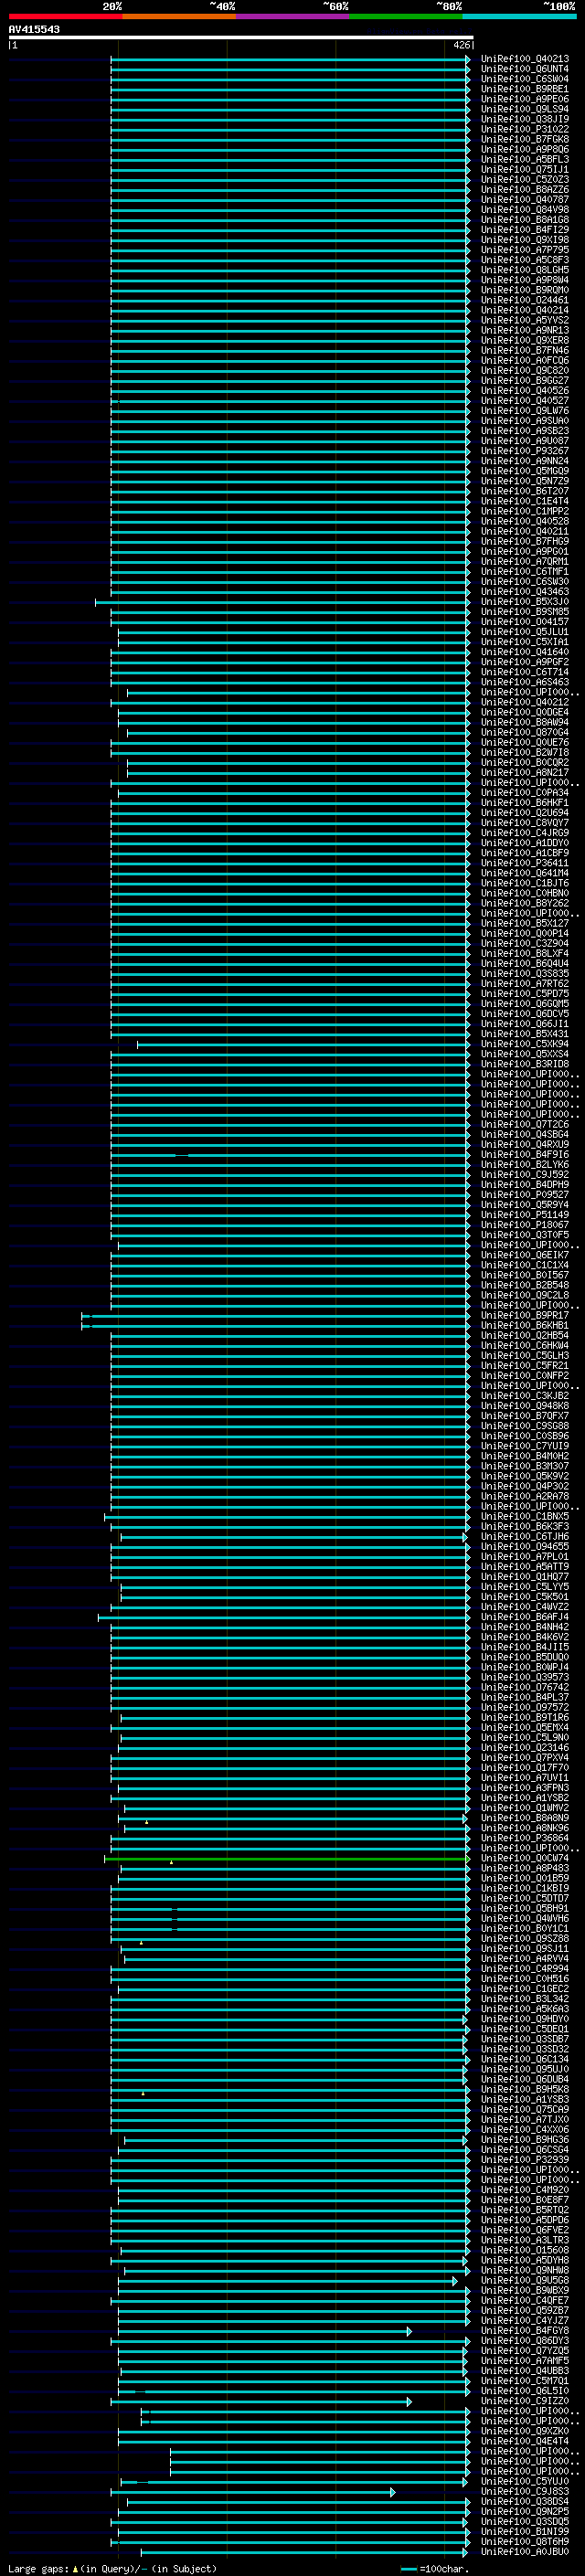
Task: Open hit UniRef100_C4M920
Action: 524,2190
